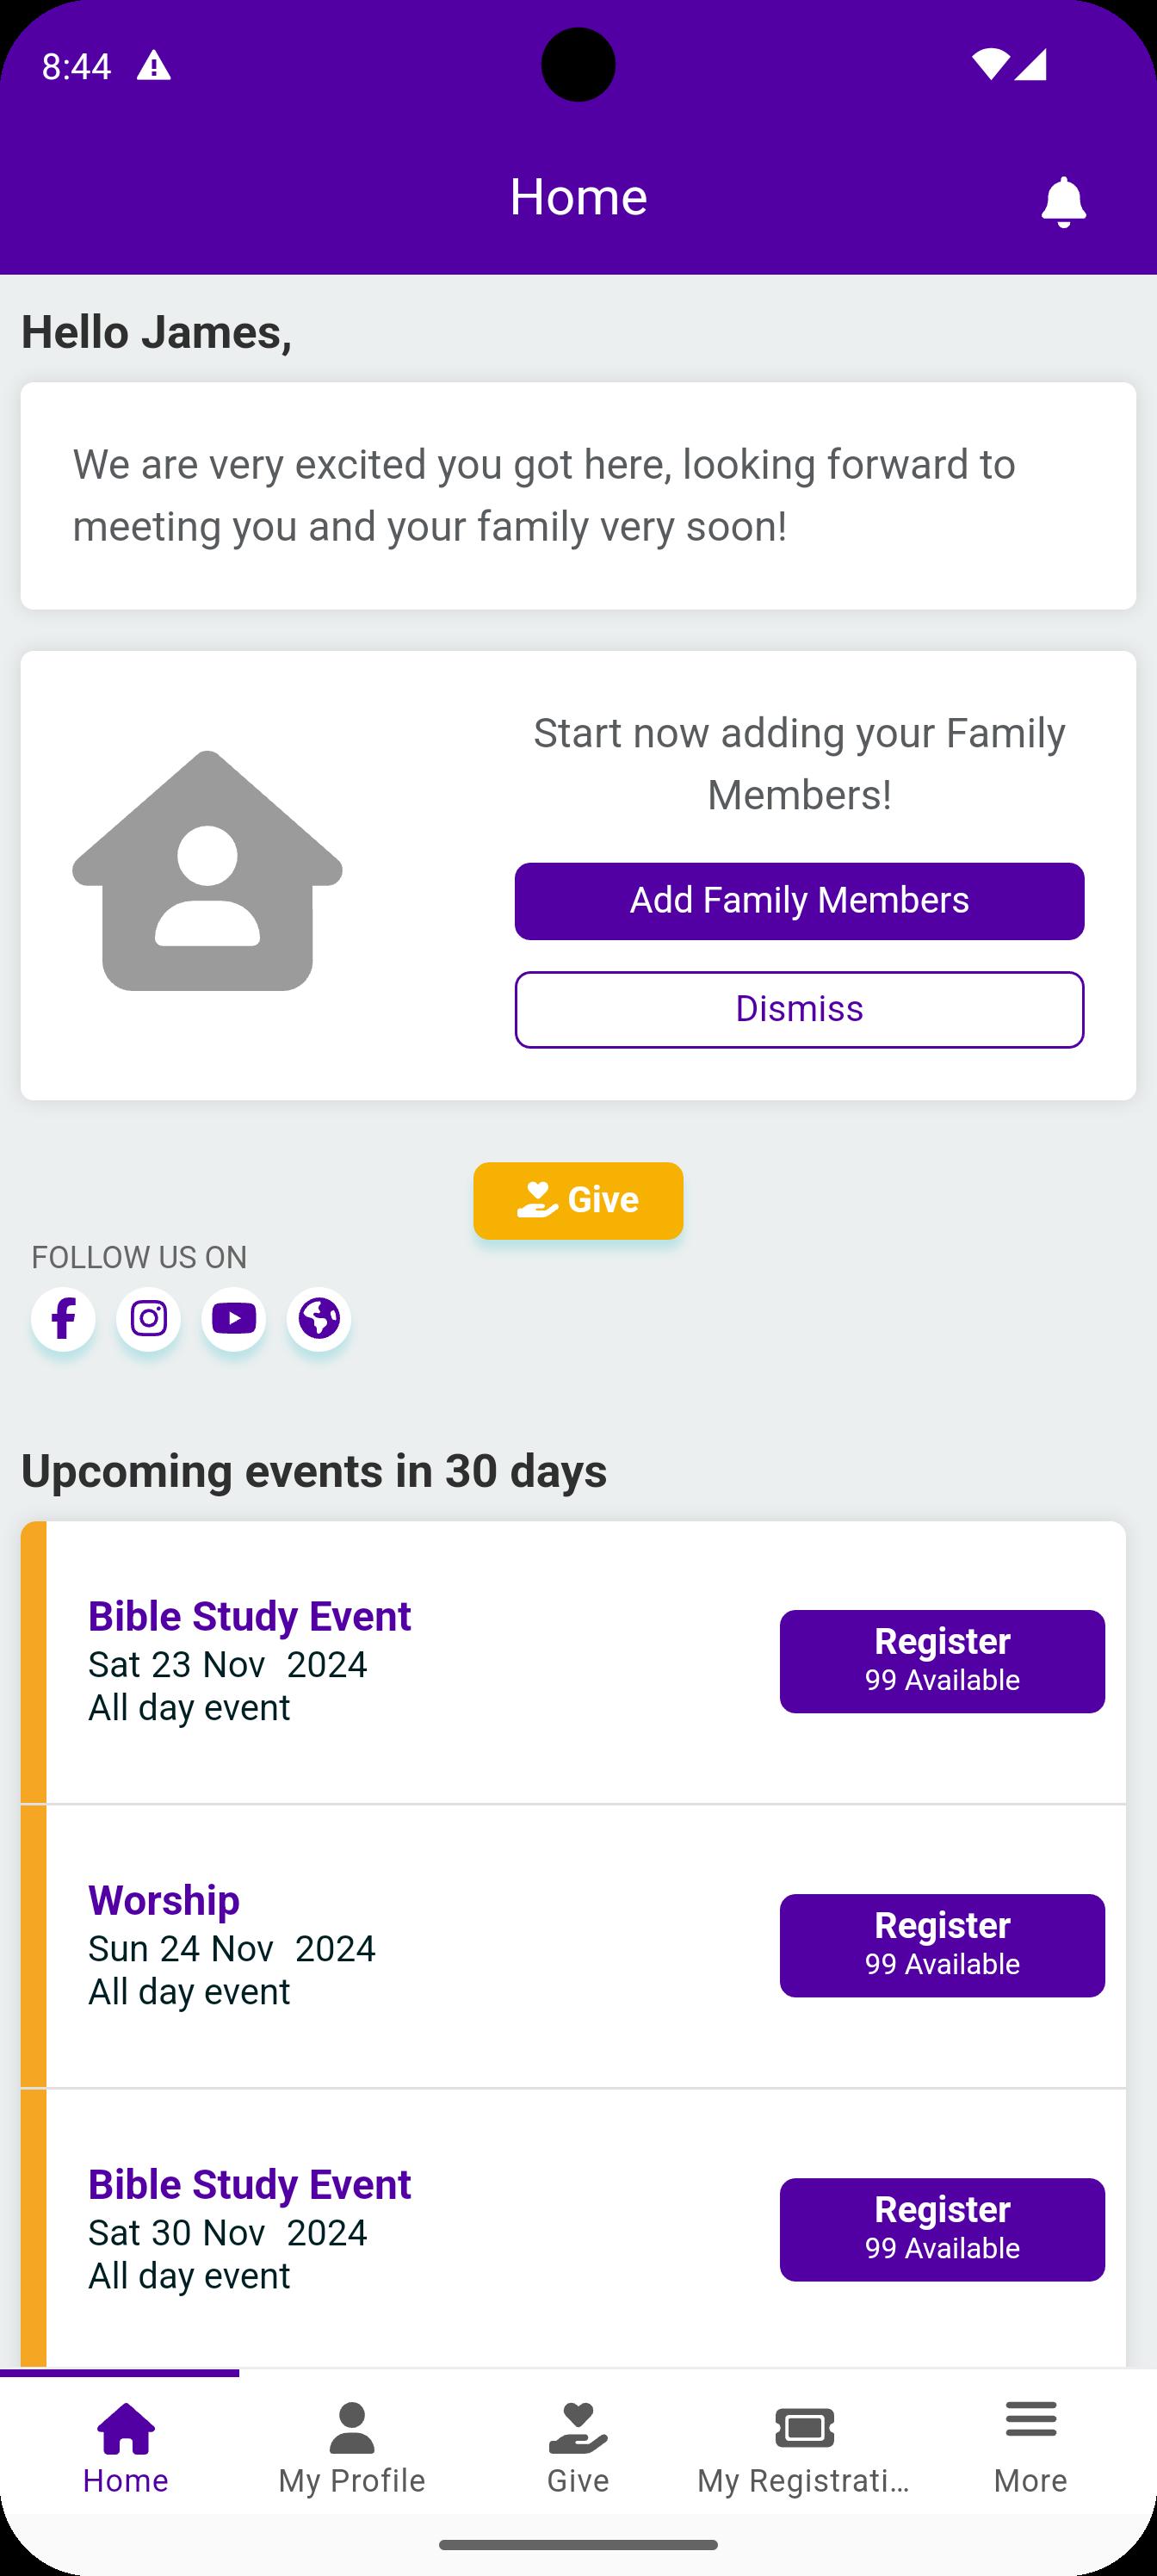Screen dimensions: 1157x2576
Task: Switch to Give tab in bottom bar
Action: tap(578, 2448)
